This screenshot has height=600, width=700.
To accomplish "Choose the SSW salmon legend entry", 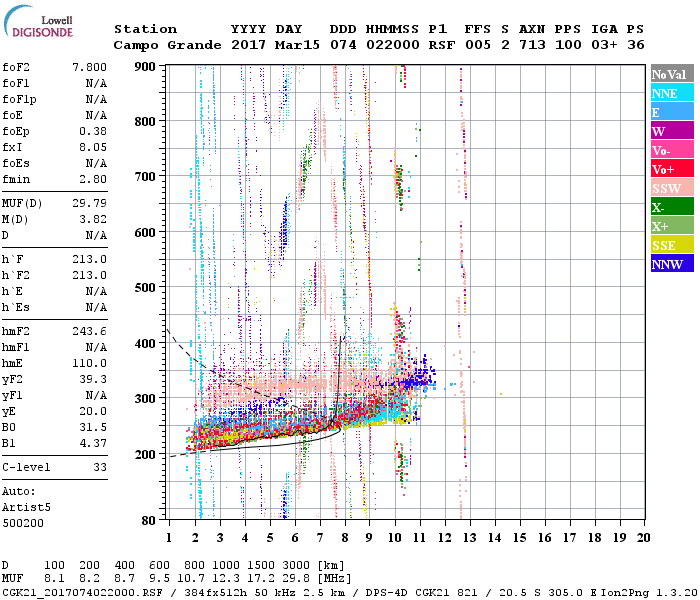I will (x=671, y=188).
